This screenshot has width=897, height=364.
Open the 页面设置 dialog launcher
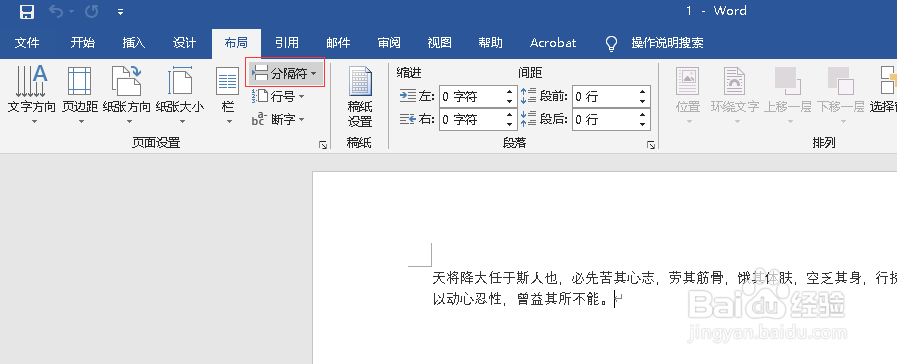pos(323,145)
